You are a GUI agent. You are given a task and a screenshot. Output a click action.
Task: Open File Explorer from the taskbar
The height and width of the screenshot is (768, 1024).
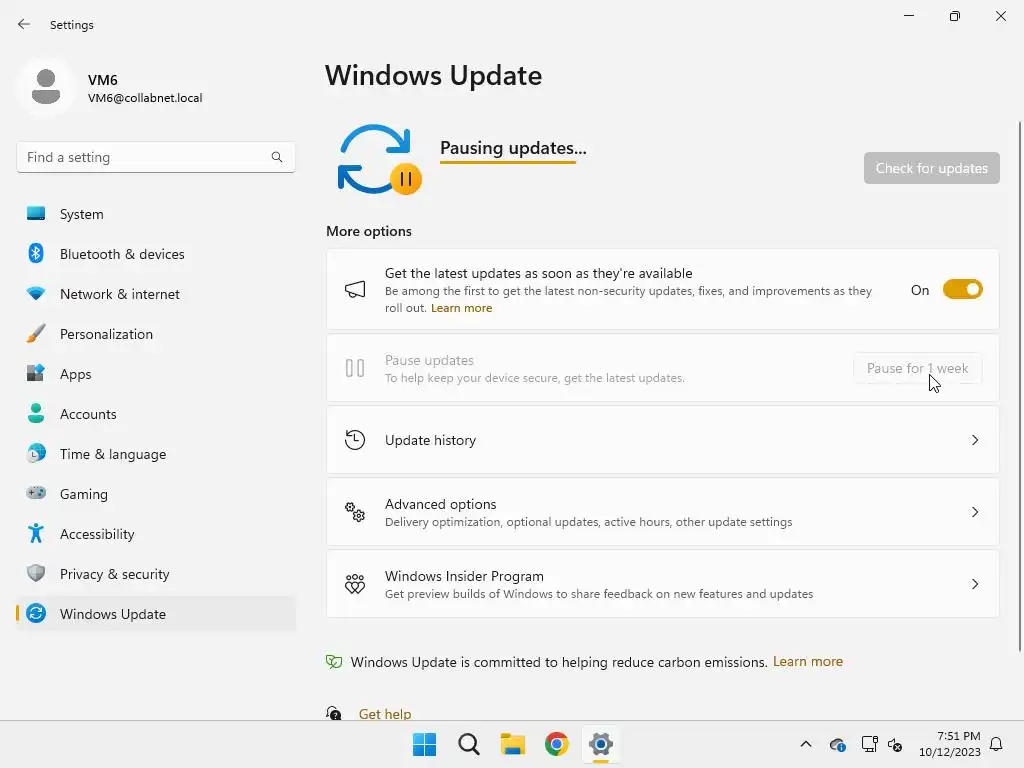pos(513,744)
